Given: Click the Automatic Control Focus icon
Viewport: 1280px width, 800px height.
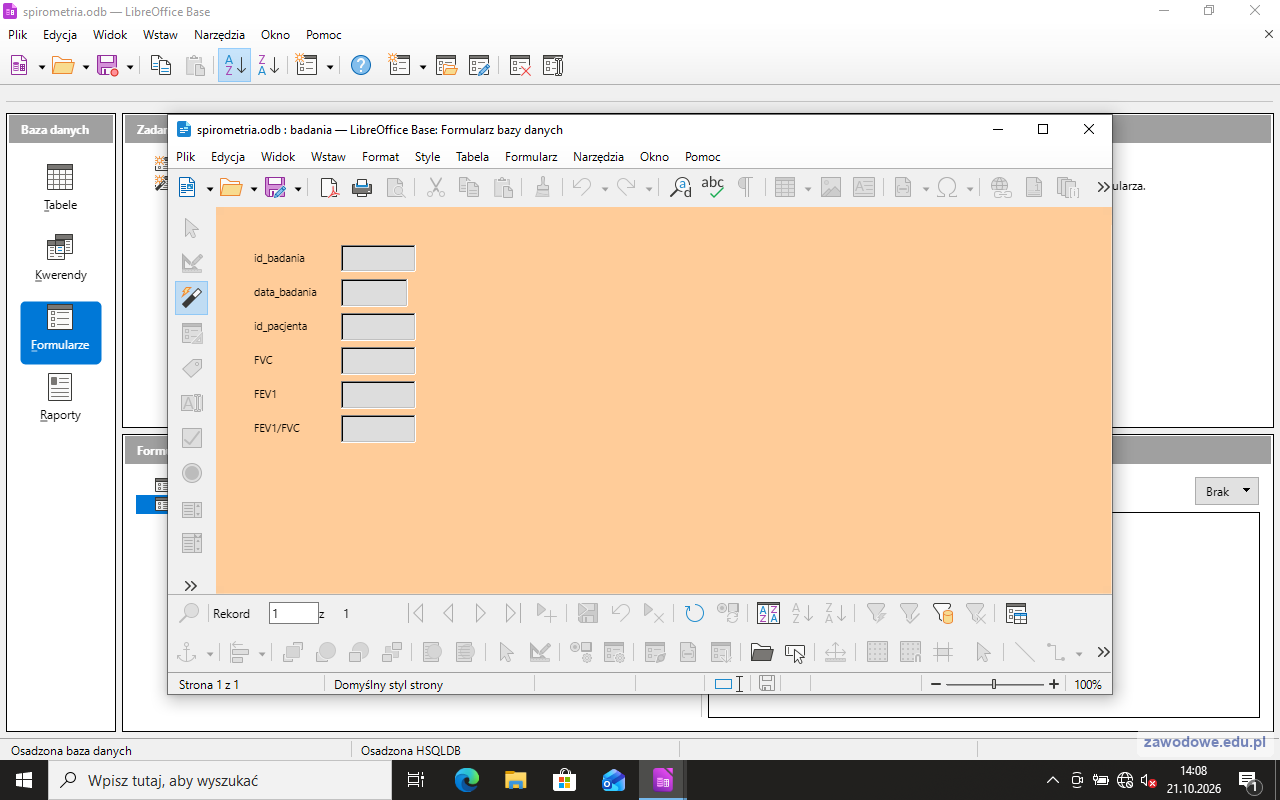Looking at the screenshot, I should click(x=795, y=652).
